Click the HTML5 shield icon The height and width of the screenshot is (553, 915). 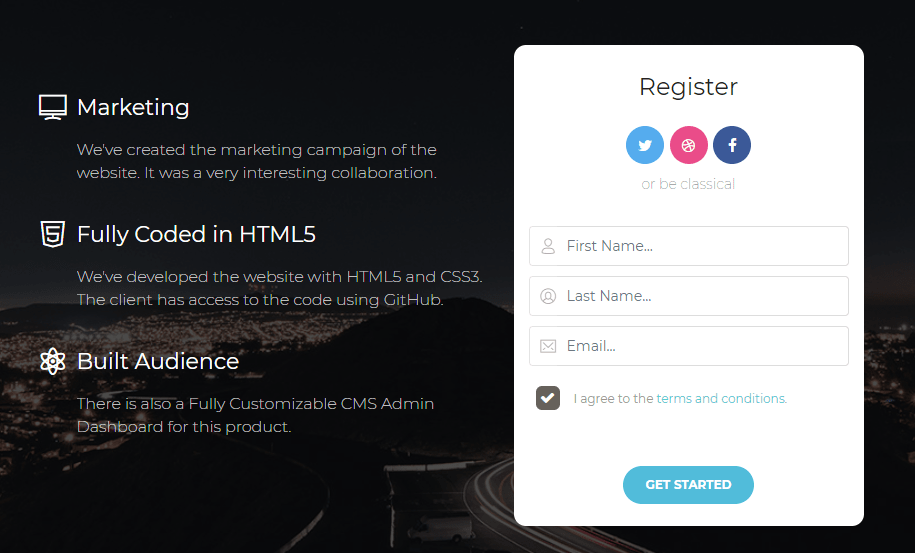click(x=52, y=234)
